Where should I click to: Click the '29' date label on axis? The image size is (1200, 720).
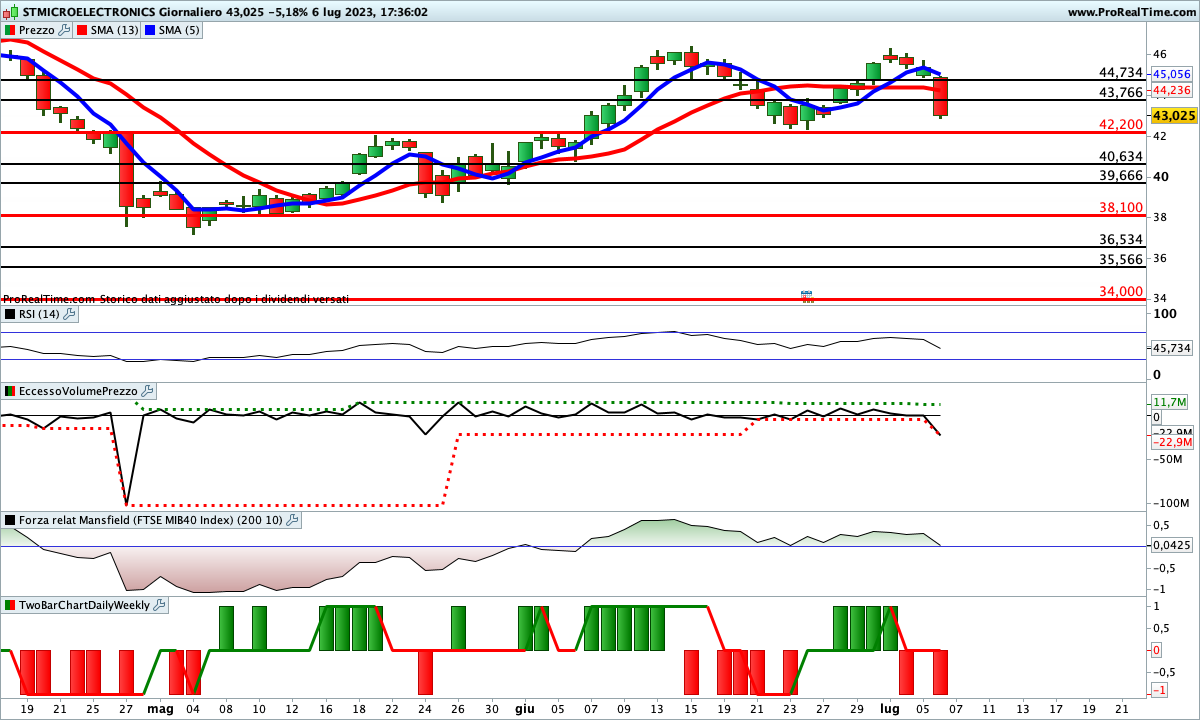(856, 708)
